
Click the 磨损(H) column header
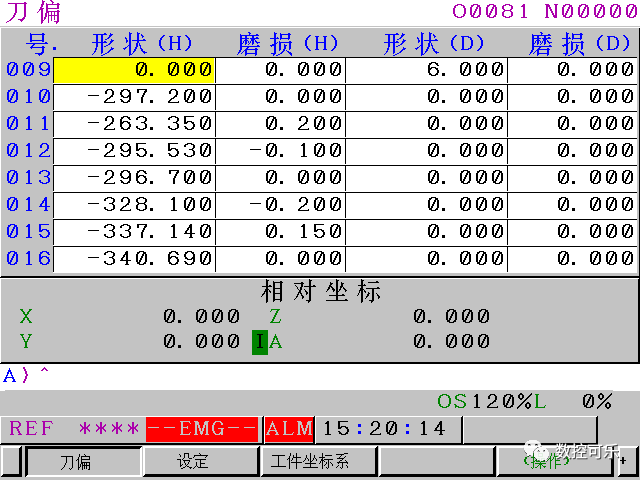pos(288,43)
